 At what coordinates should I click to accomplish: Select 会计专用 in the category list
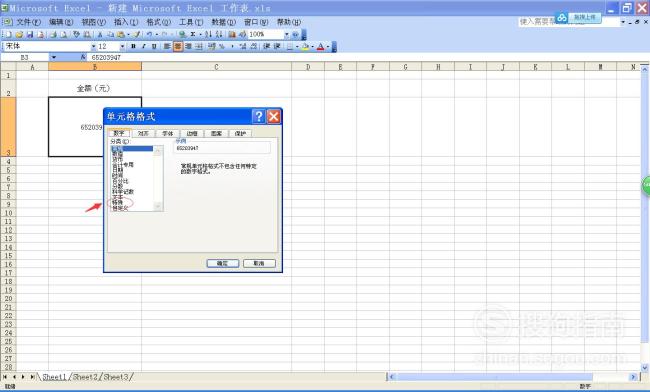[123, 165]
